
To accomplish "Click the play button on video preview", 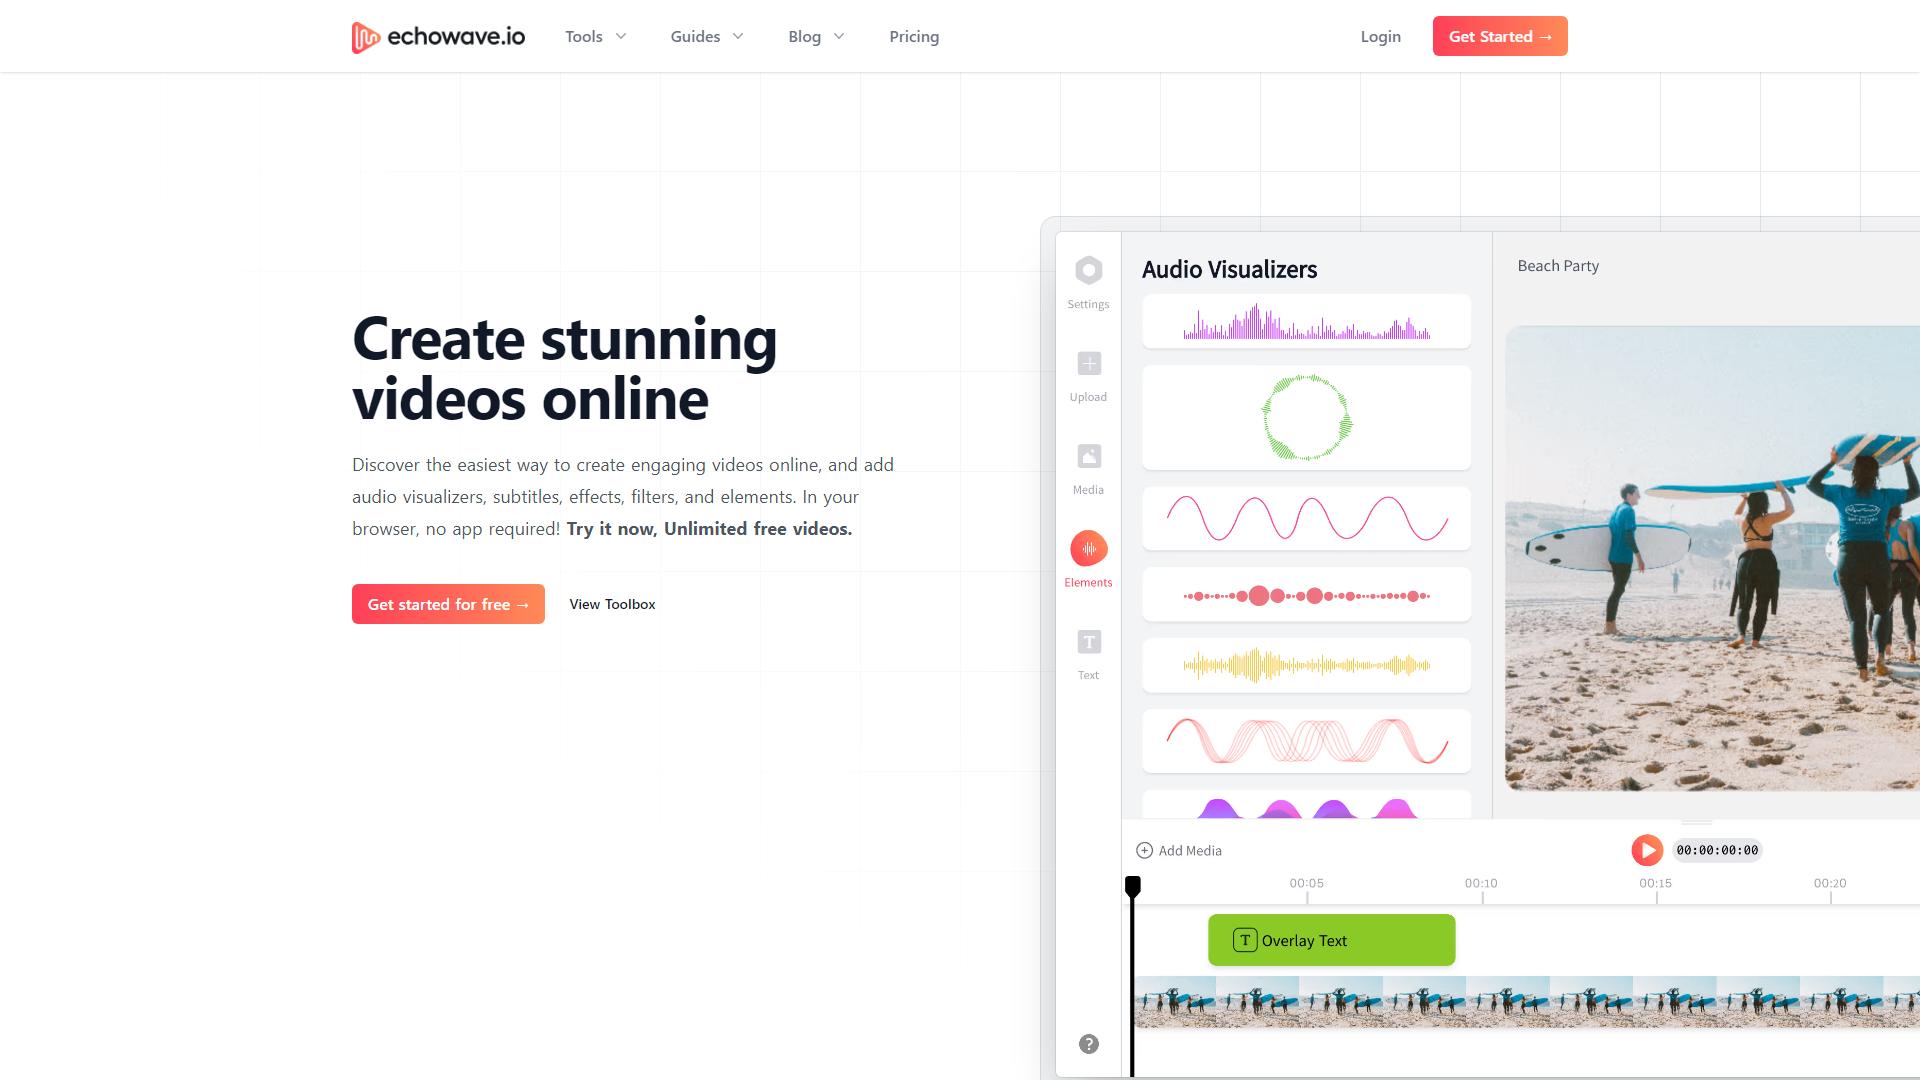I will [1647, 849].
